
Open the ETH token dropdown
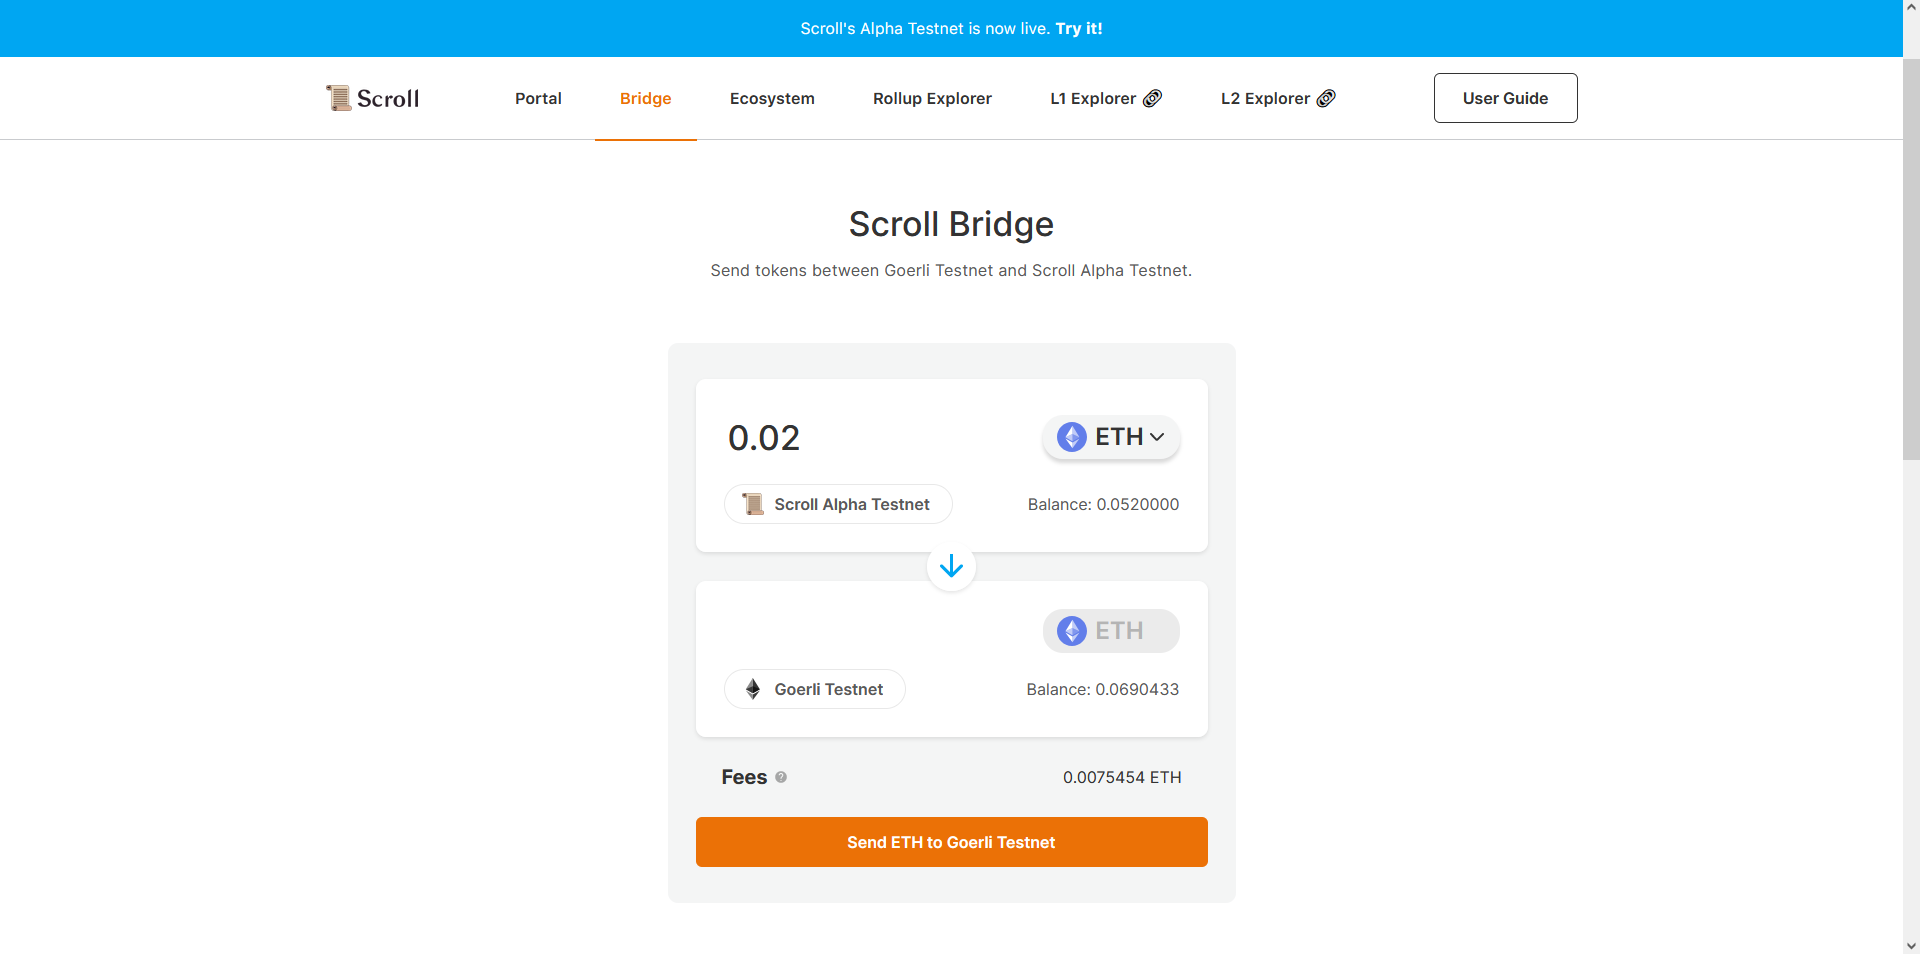coord(1111,437)
